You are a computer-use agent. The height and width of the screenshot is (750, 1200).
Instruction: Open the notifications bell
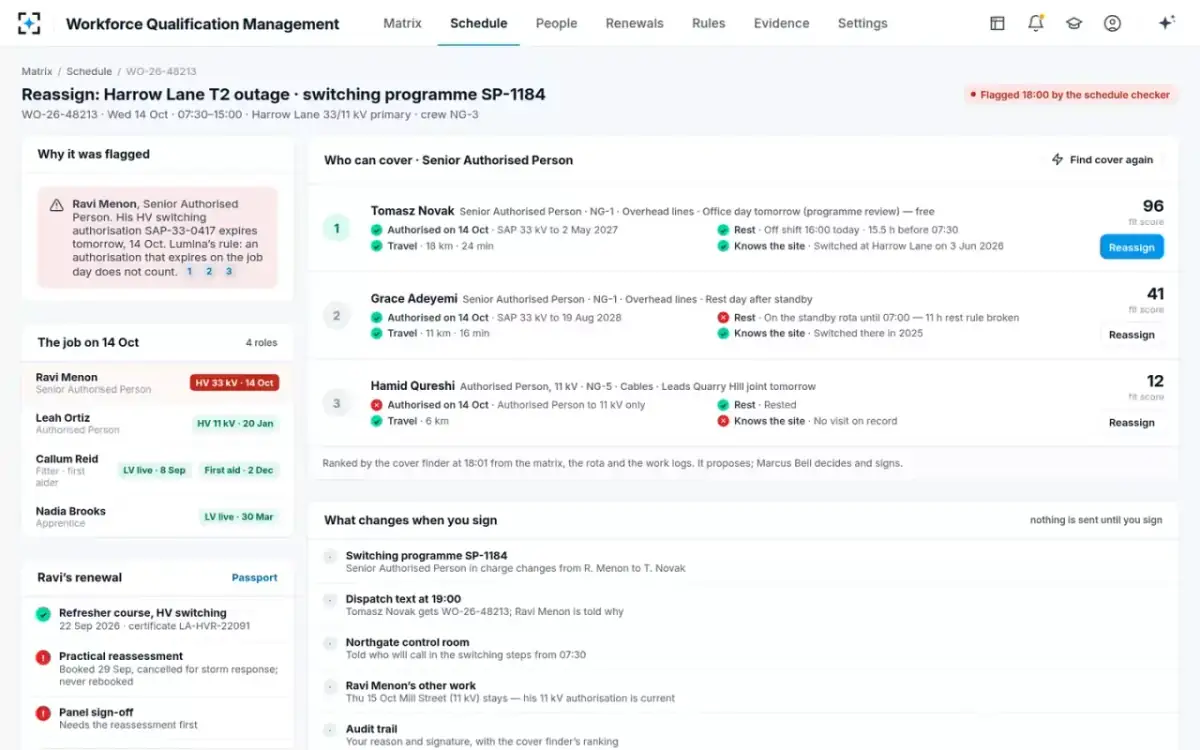1036,23
